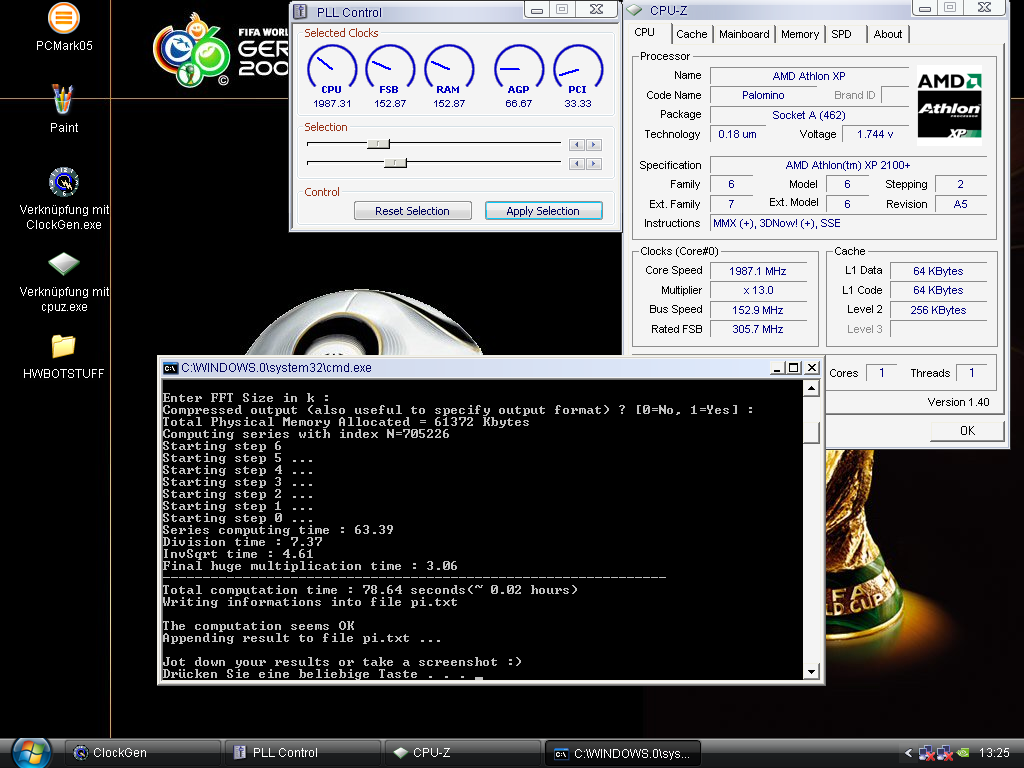
Task: Click the taskbar clock showing 13:25
Action: tap(994, 753)
